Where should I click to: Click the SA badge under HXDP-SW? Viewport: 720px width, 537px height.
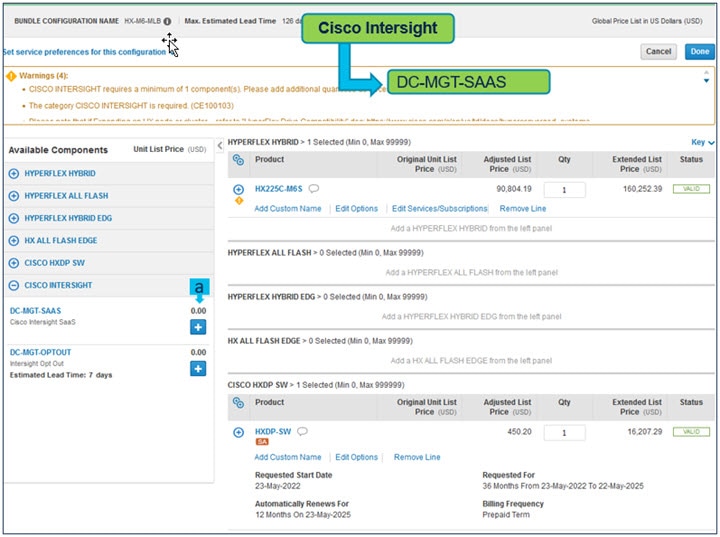[262, 441]
